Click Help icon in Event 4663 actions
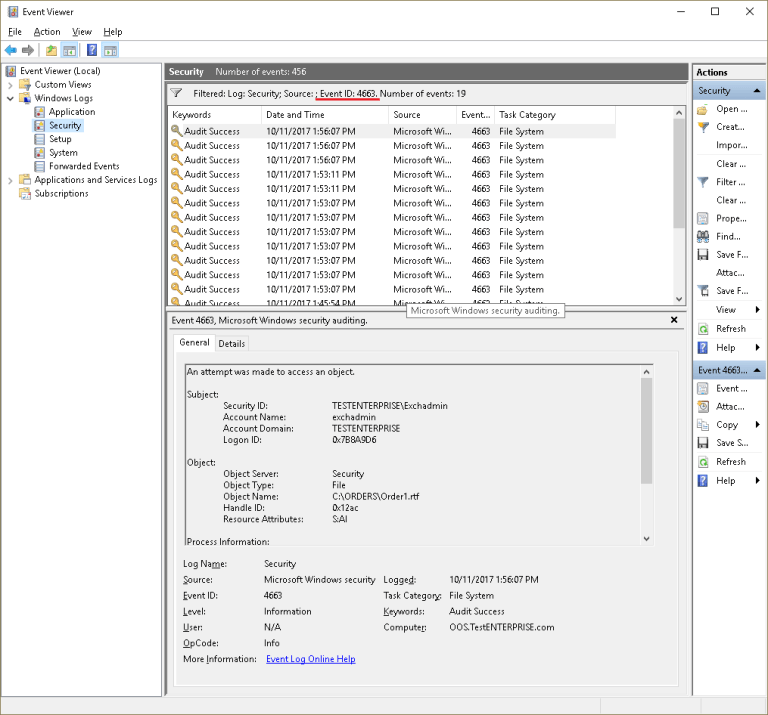The height and width of the screenshot is (715, 768). coord(702,481)
